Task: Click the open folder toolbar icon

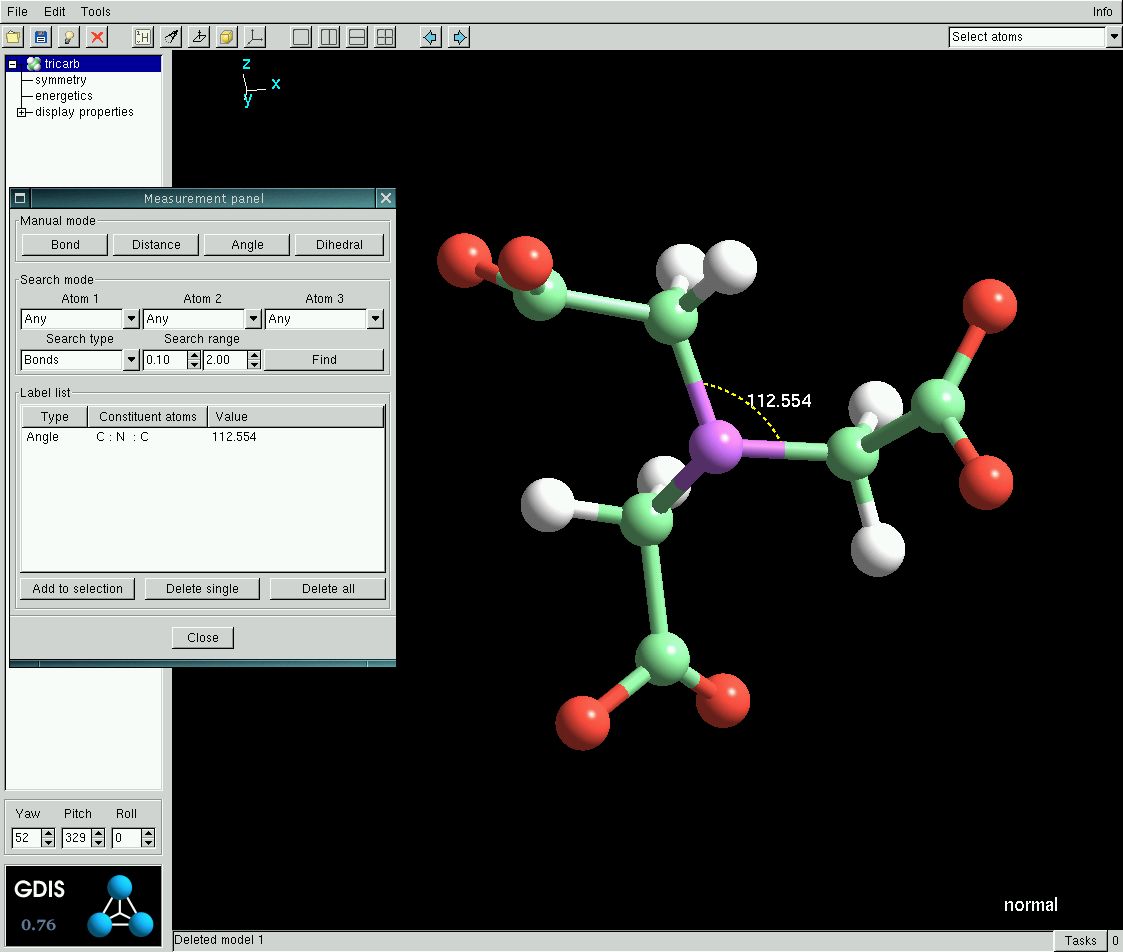Action: [x=13, y=37]
